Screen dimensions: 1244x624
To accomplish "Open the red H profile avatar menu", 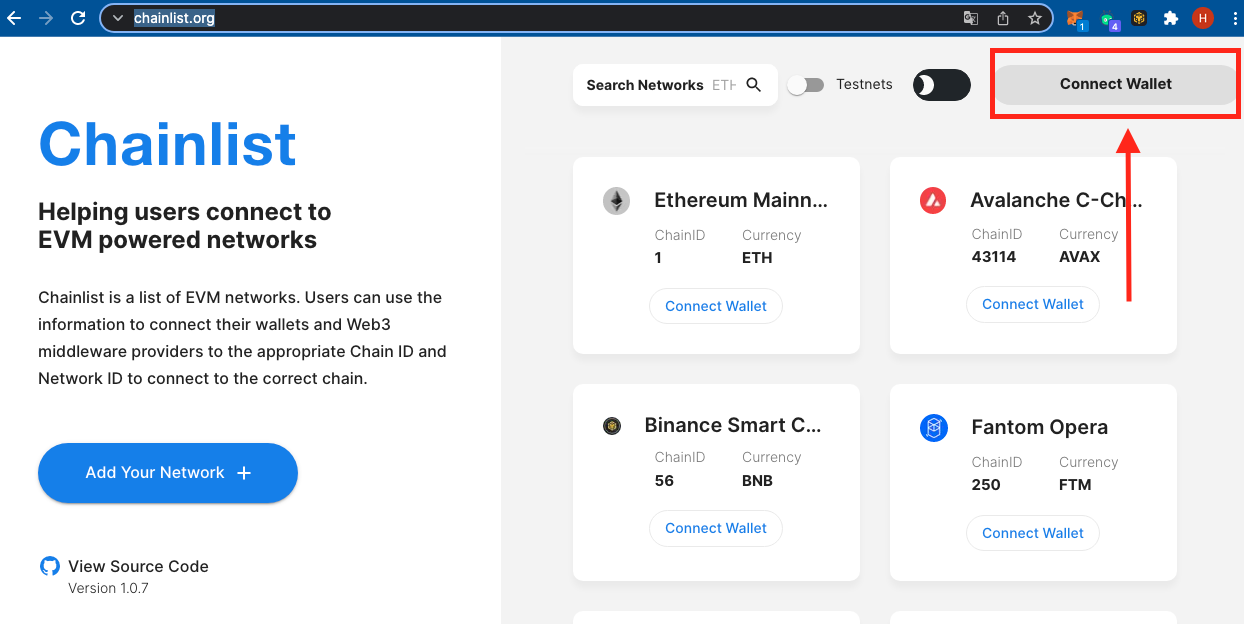I will pos(1202,18).
